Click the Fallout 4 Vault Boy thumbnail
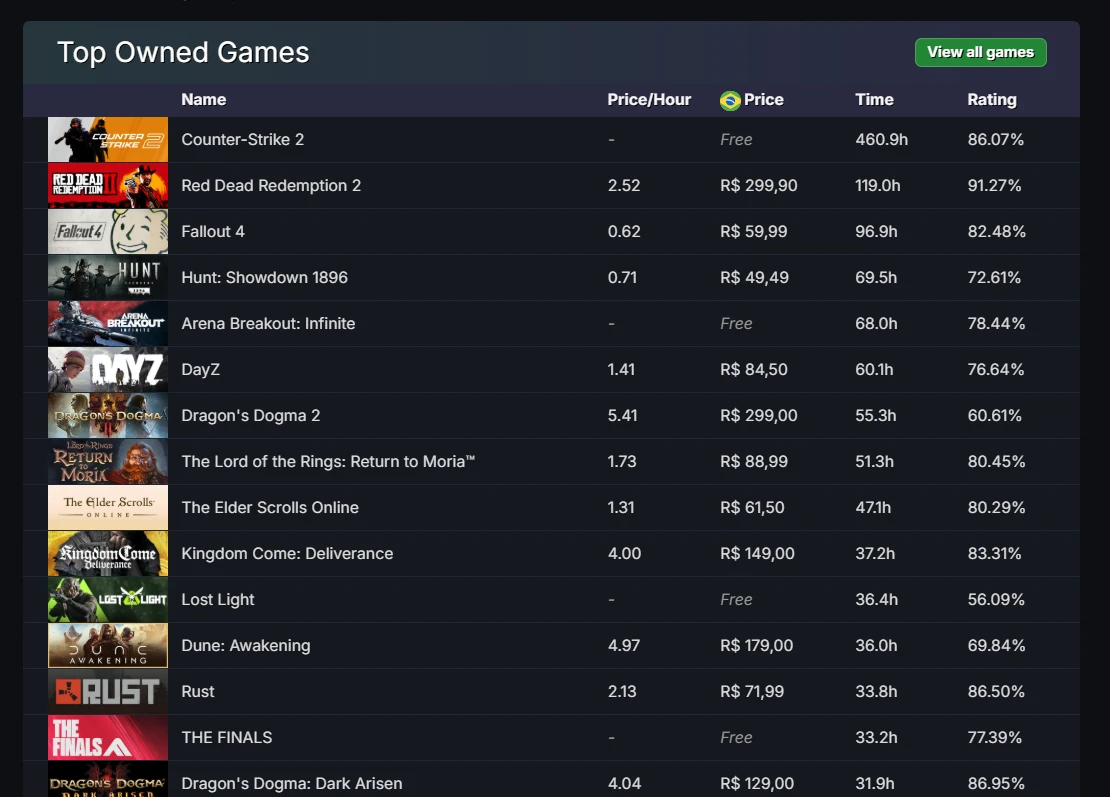Image resolution: width=1110 pixels, height=797 pixels. (108, 232)
